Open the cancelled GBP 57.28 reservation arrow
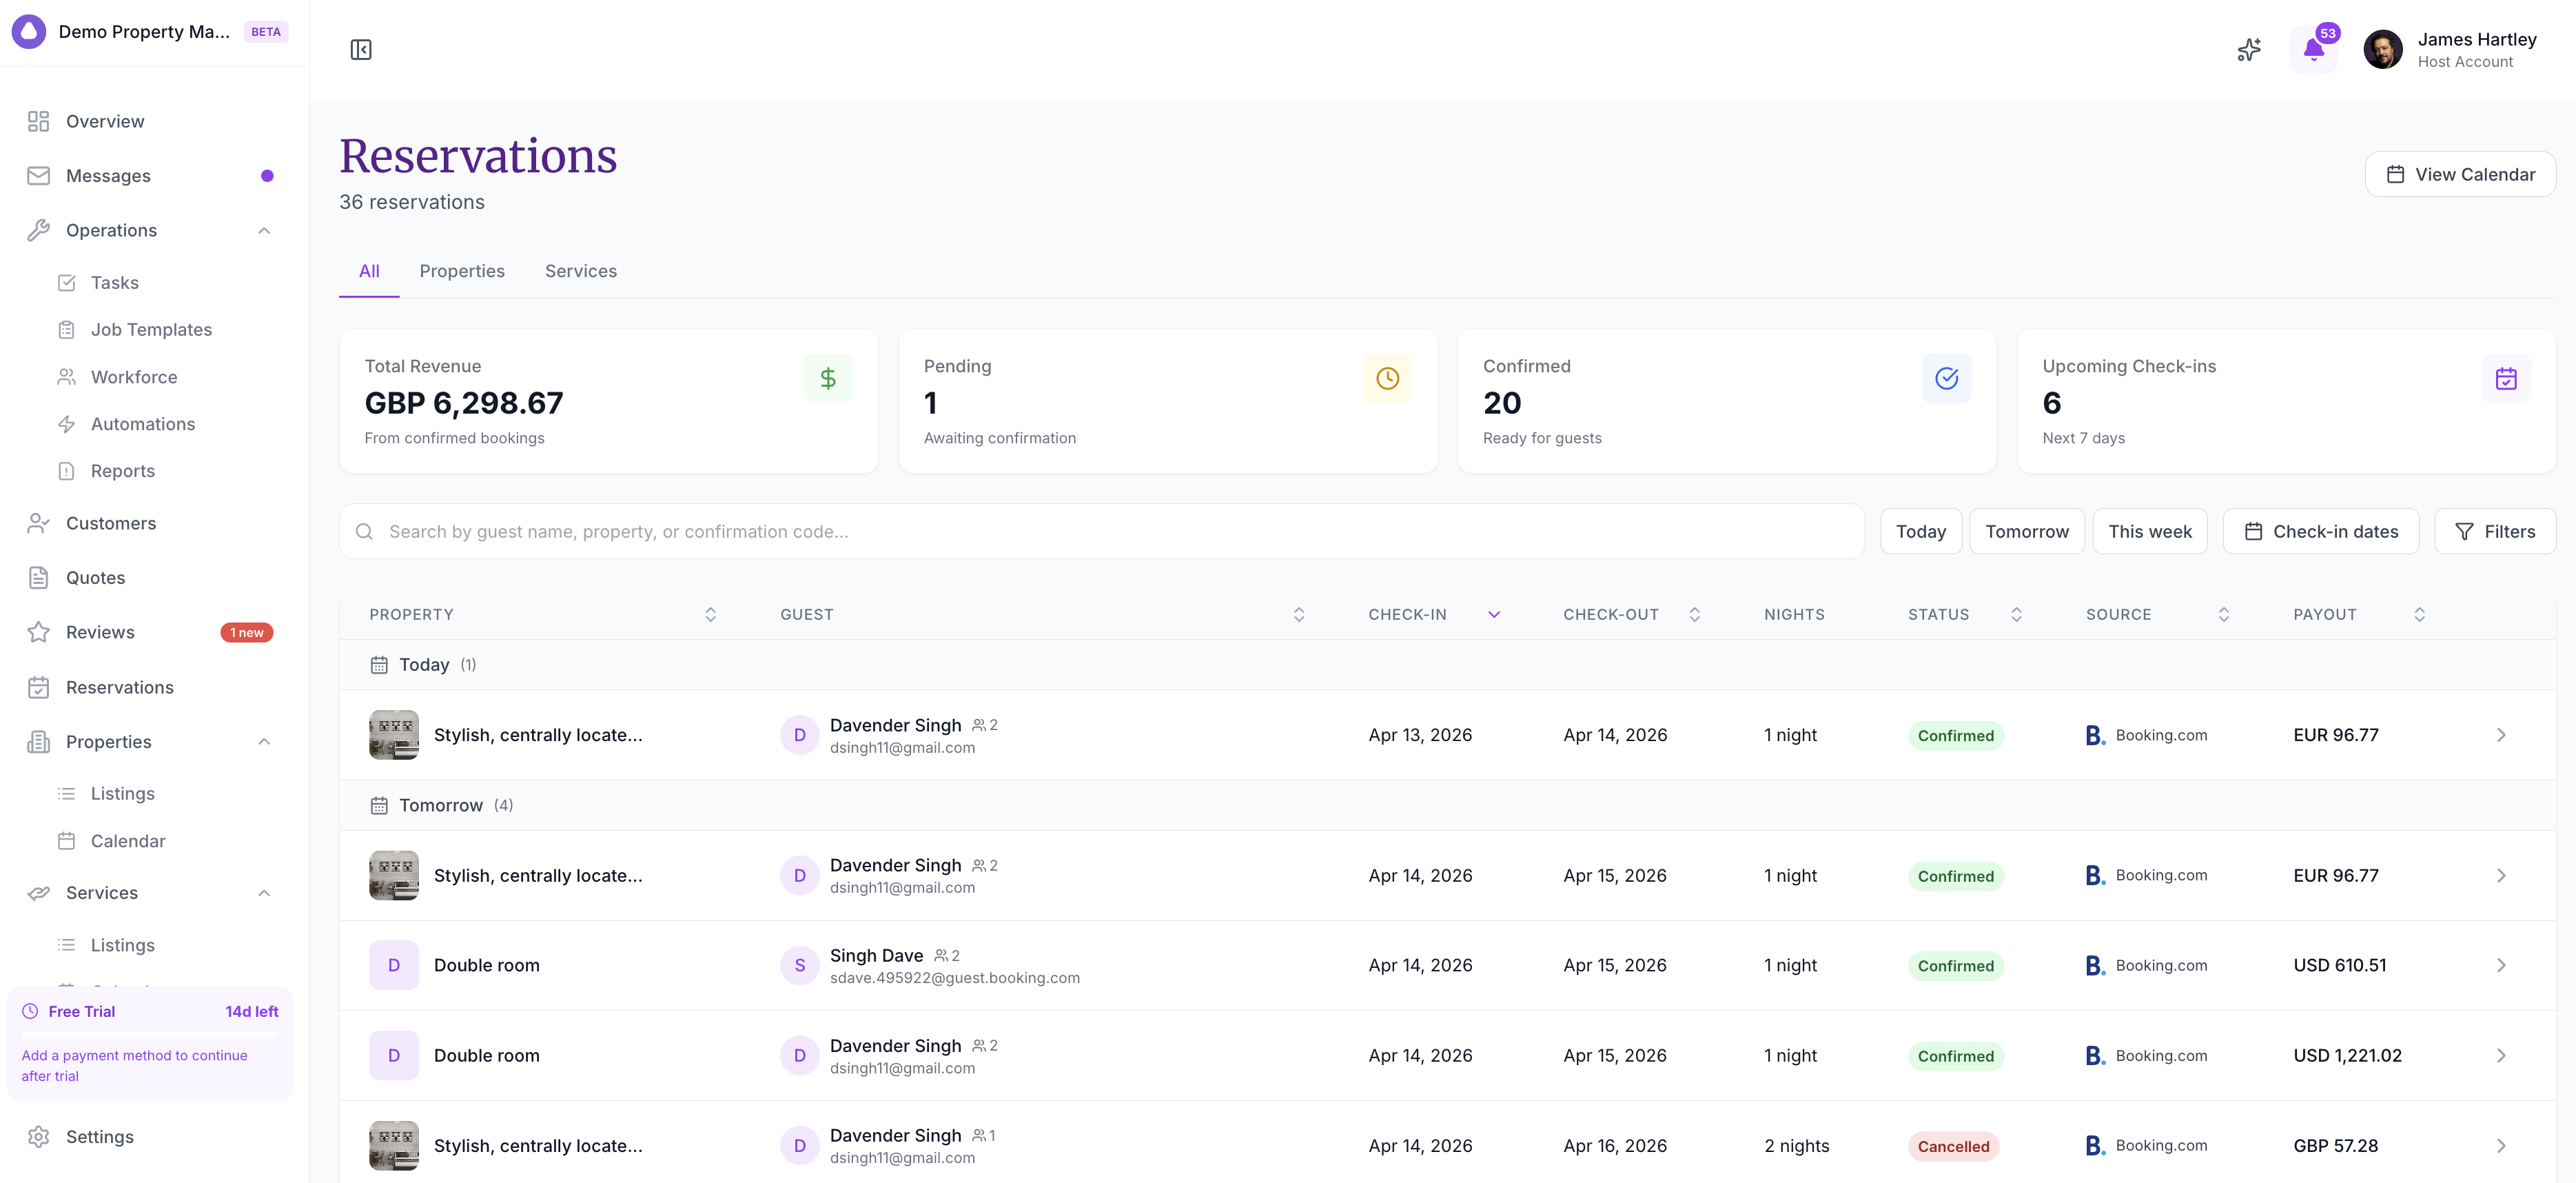Screen dimensions: 2576x1183 click(x=2501, y=1146)
